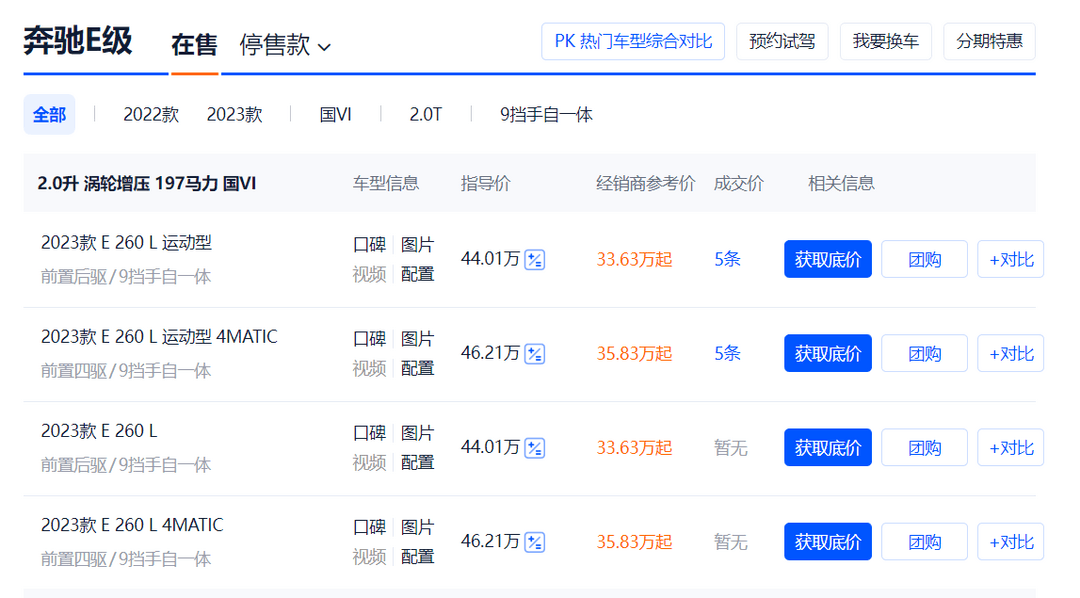Open 2023款 E 260 L 运动型 model page
Viewport: 1080px width, 598px height.
pyautogui.click(x=126, y=243)
